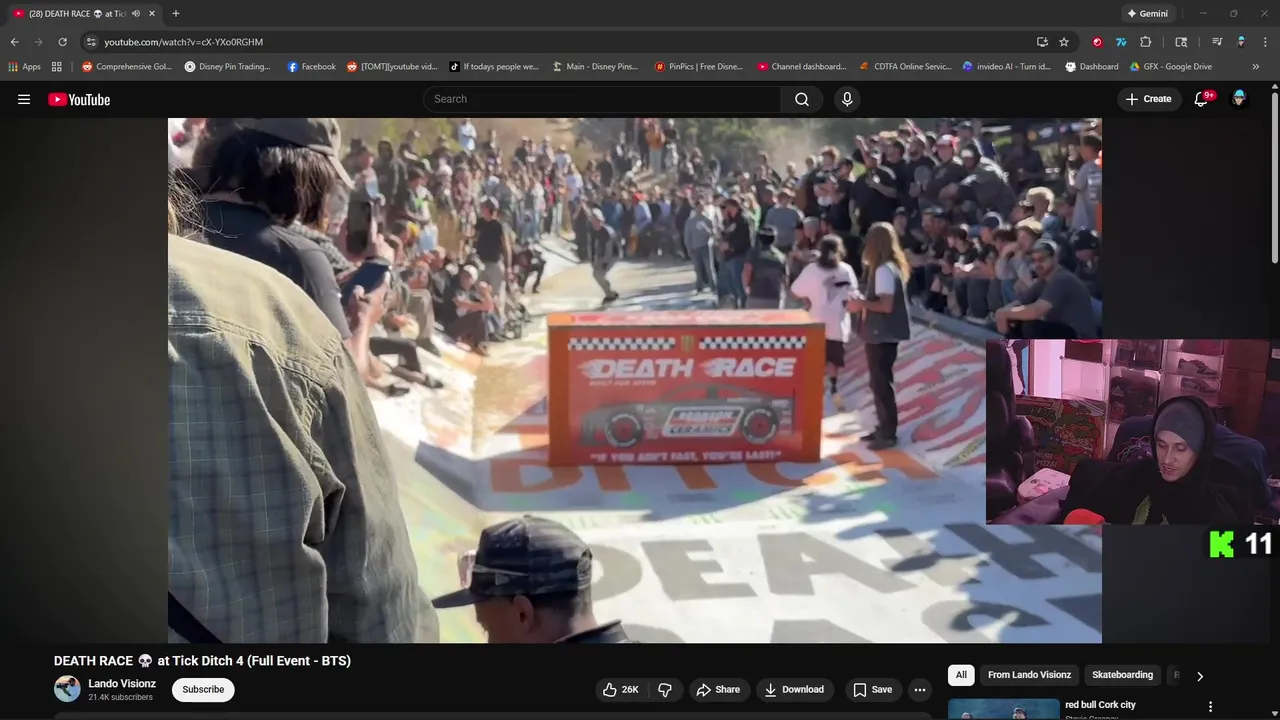
Task: Subscribe to Lando Visionz
Action: [x=203, y=690]
